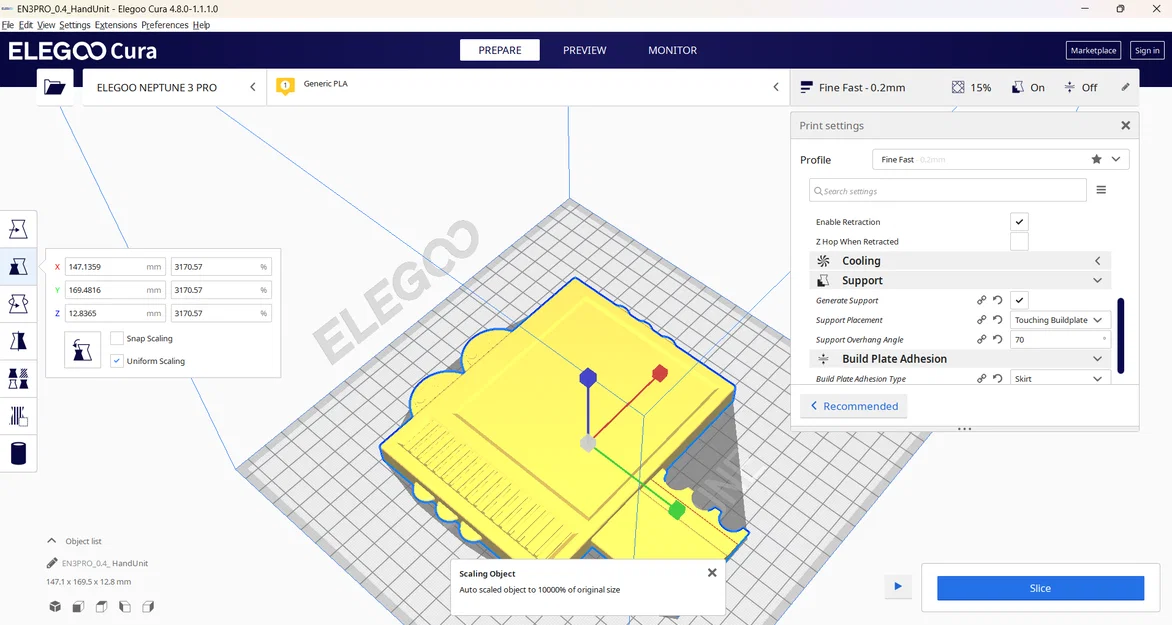Open the Preferences menu

click(164, 25)
